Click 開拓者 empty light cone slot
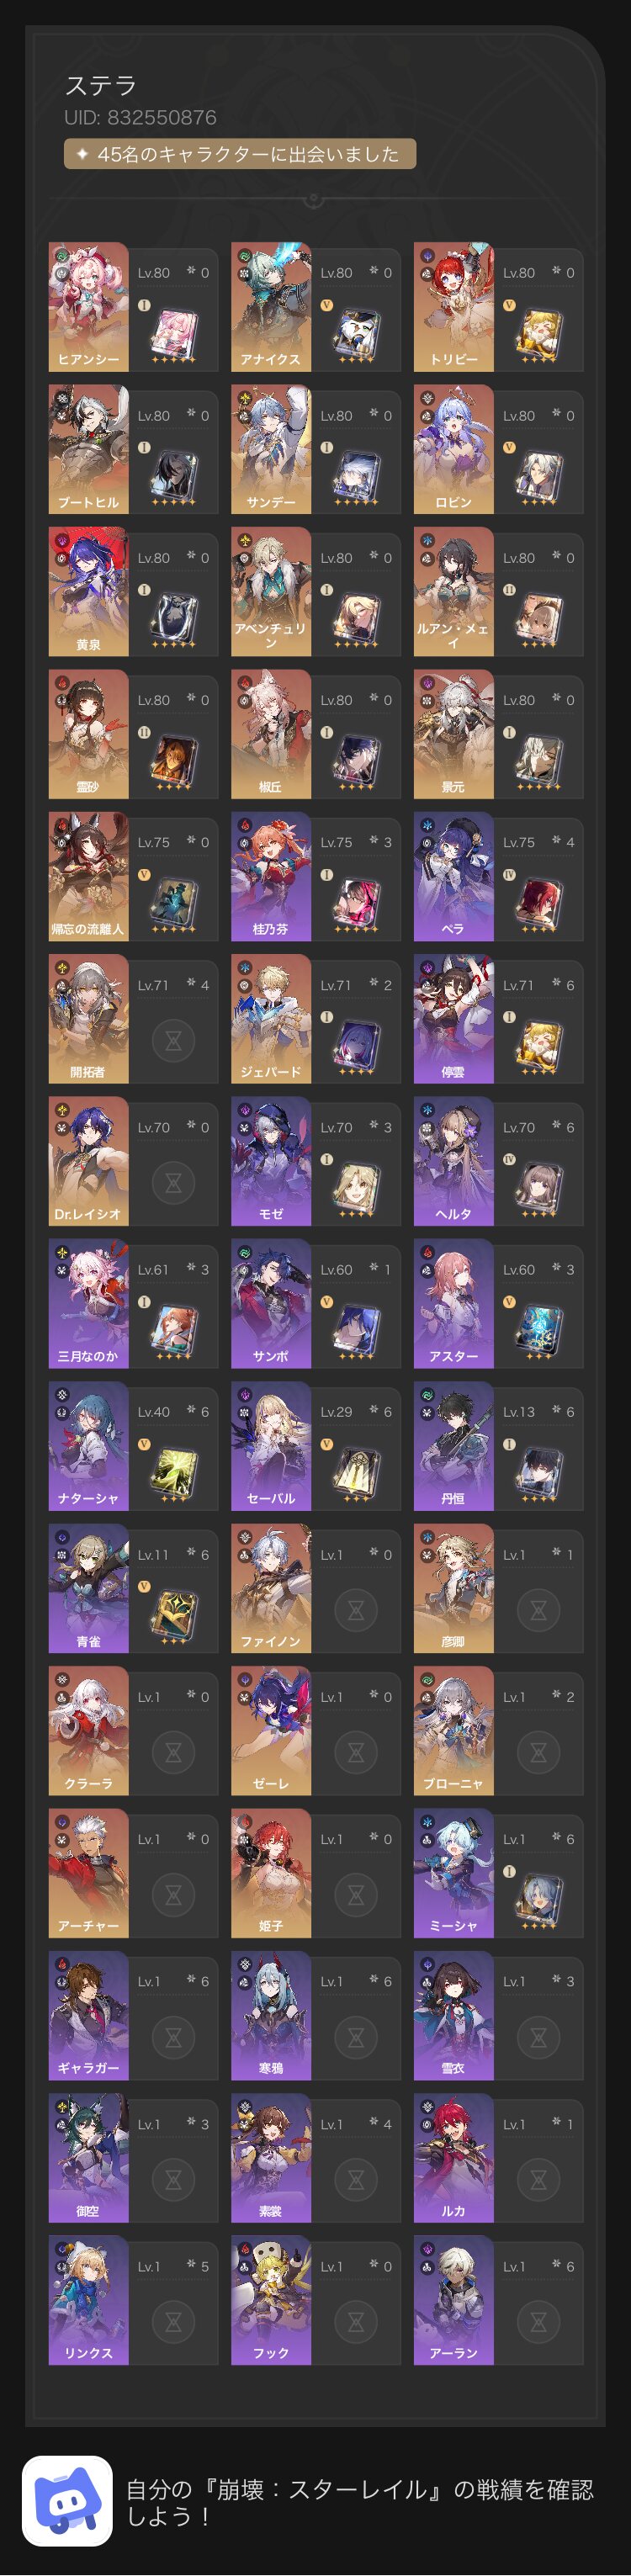The image size is (631, 2576). 173,1041
